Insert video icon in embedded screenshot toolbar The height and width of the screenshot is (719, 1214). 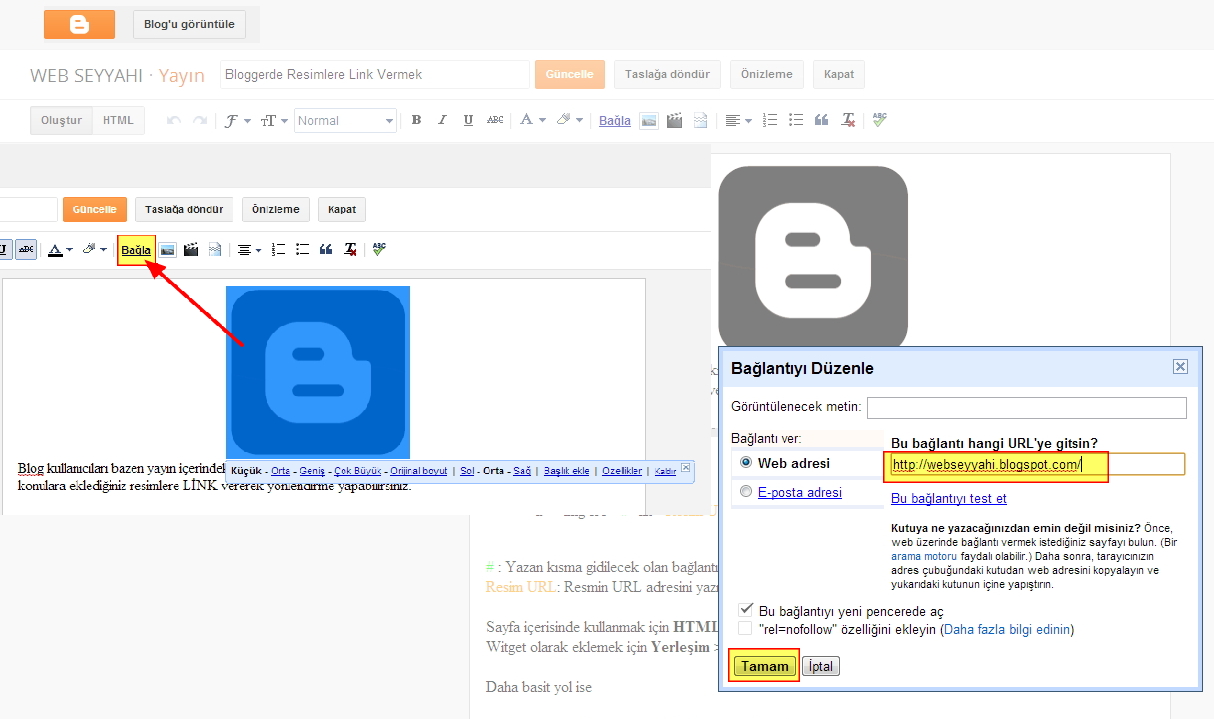pos(191,249)
